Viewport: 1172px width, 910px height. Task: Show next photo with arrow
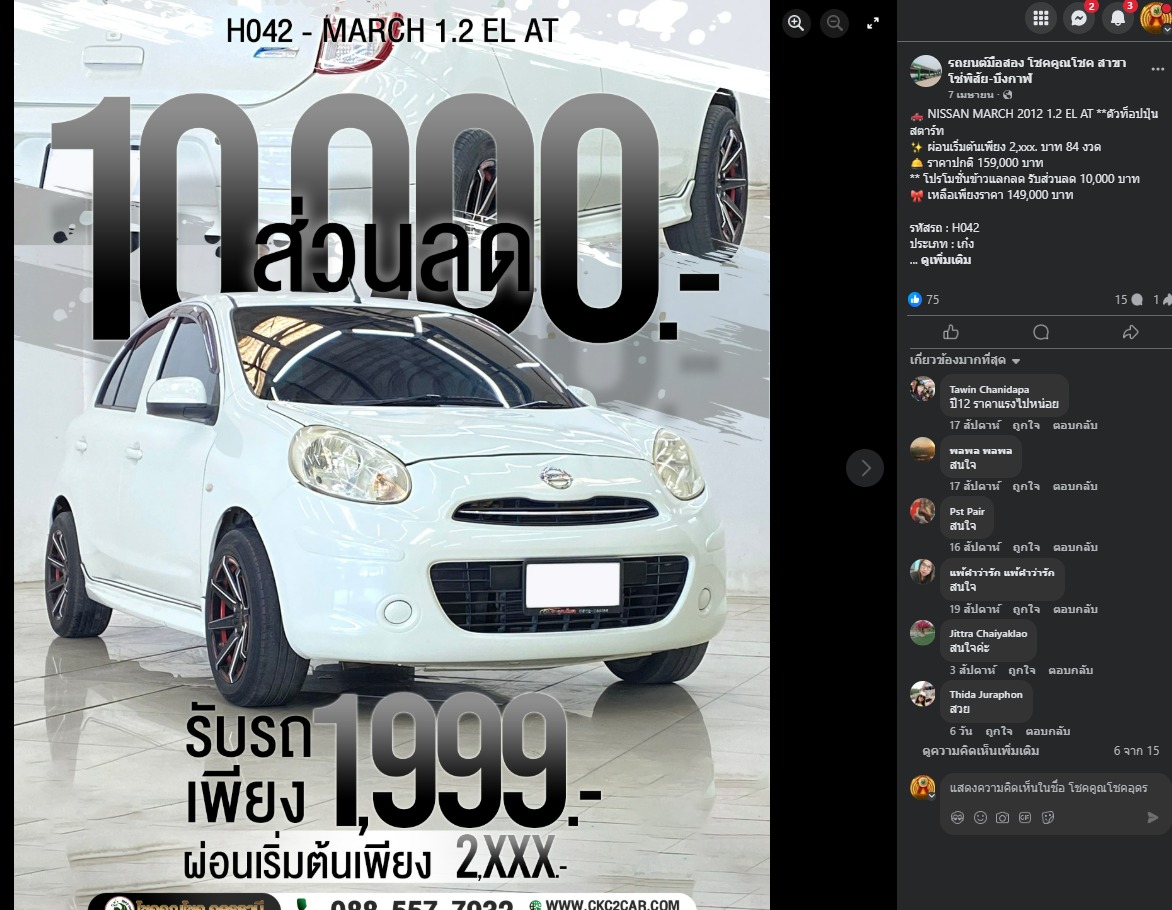click(x=865, y=468)
